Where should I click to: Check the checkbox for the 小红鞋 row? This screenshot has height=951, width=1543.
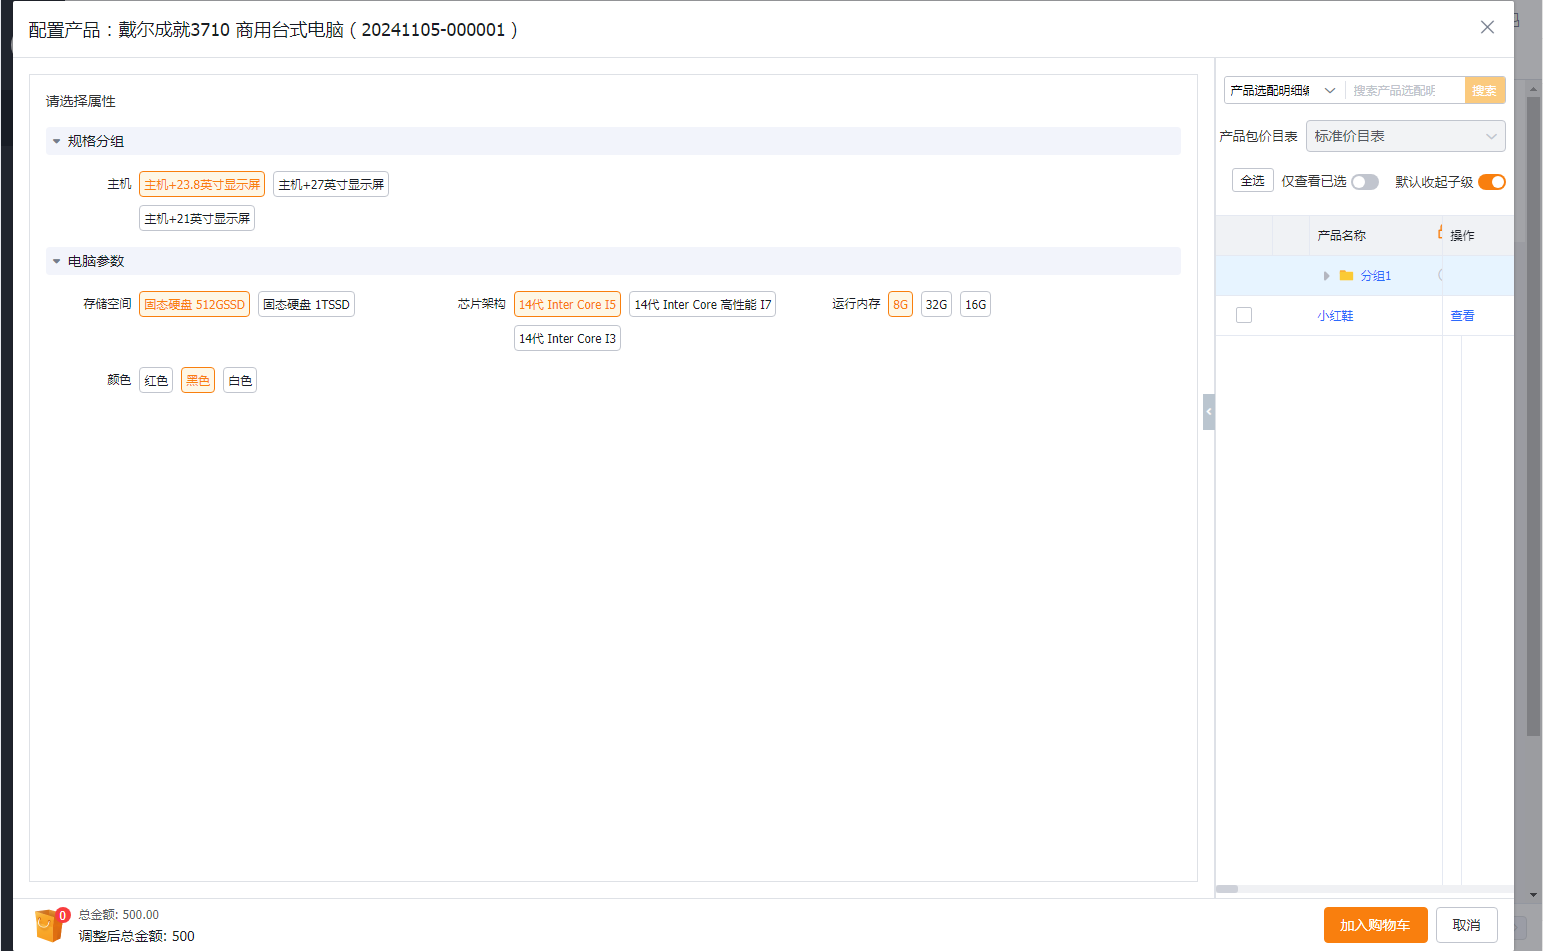[1244, 315]
